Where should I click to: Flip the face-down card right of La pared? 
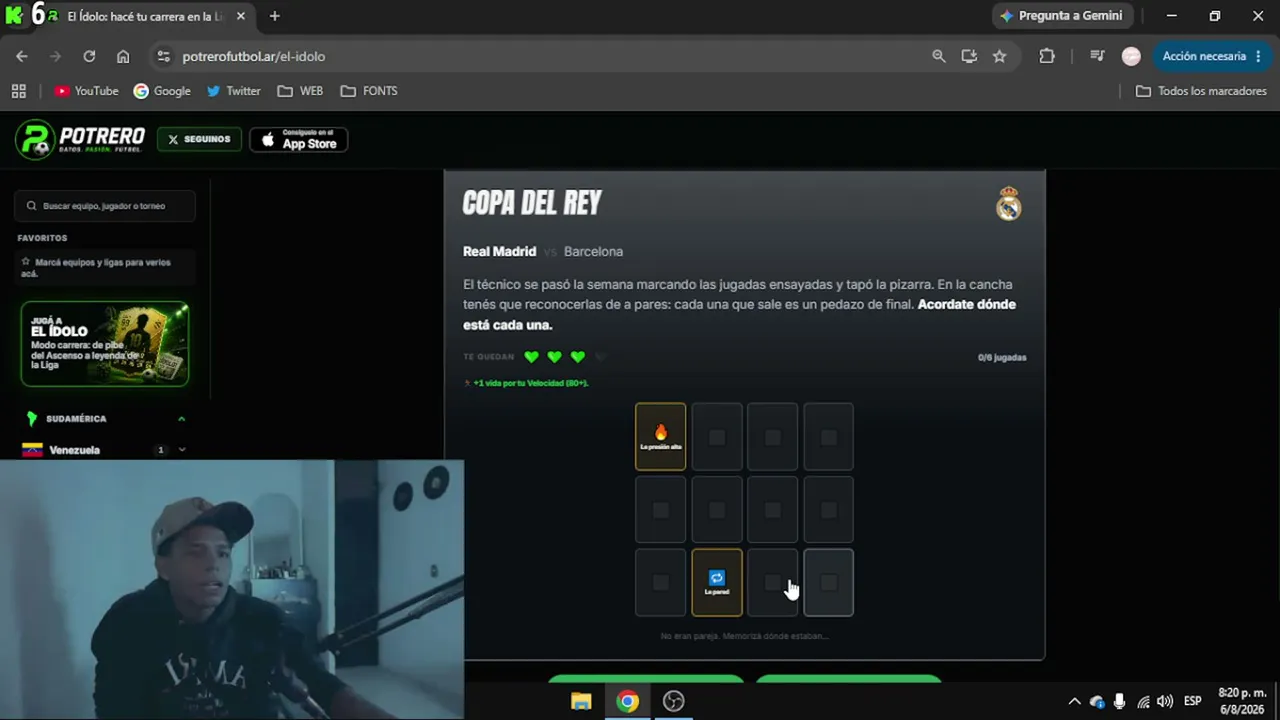click(773, 582)
